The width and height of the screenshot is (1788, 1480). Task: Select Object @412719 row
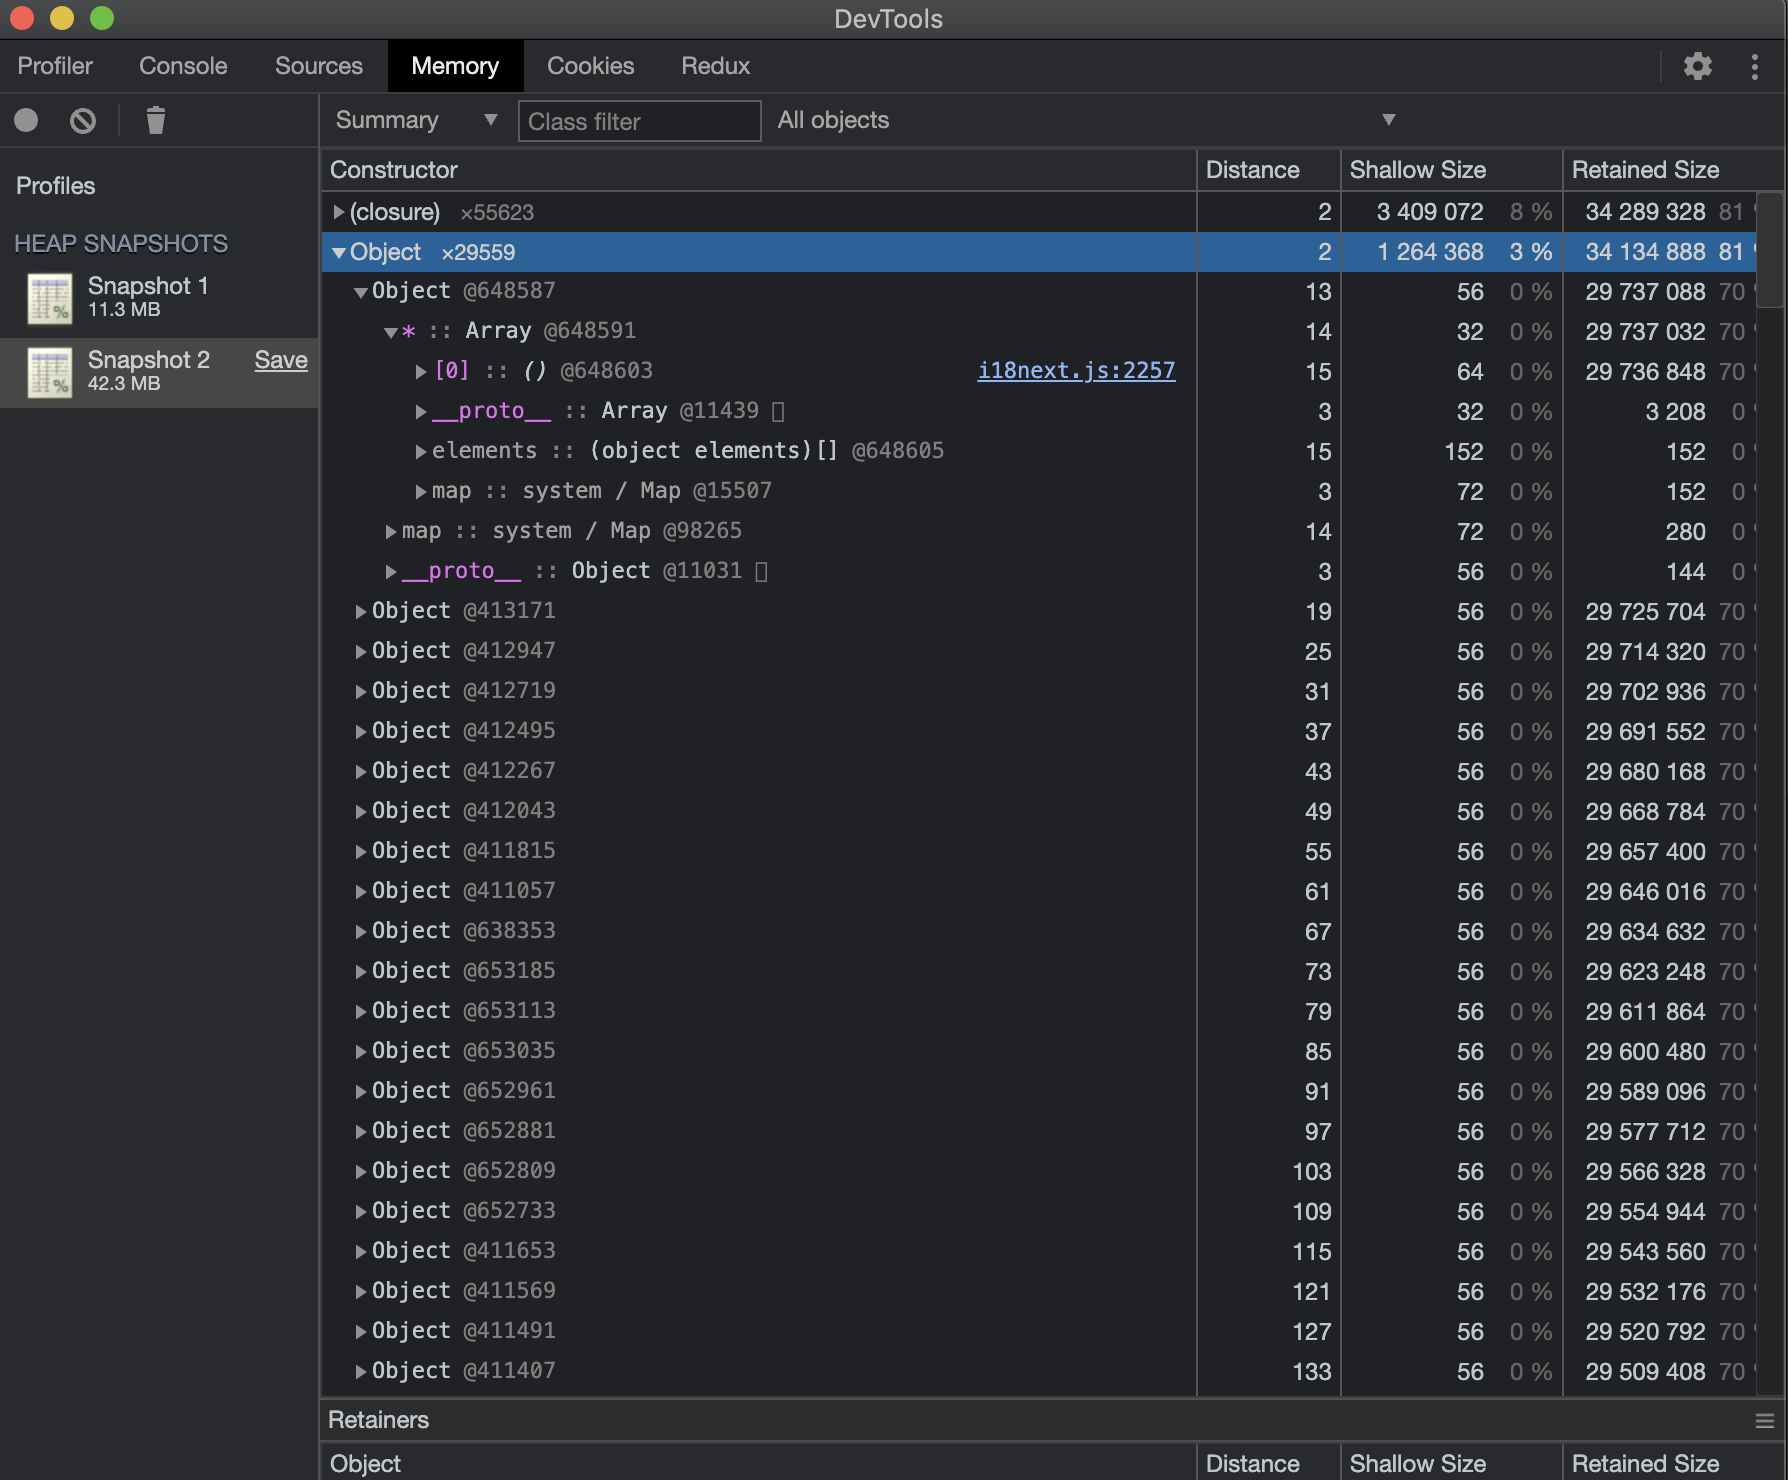tap(1039, 691)
